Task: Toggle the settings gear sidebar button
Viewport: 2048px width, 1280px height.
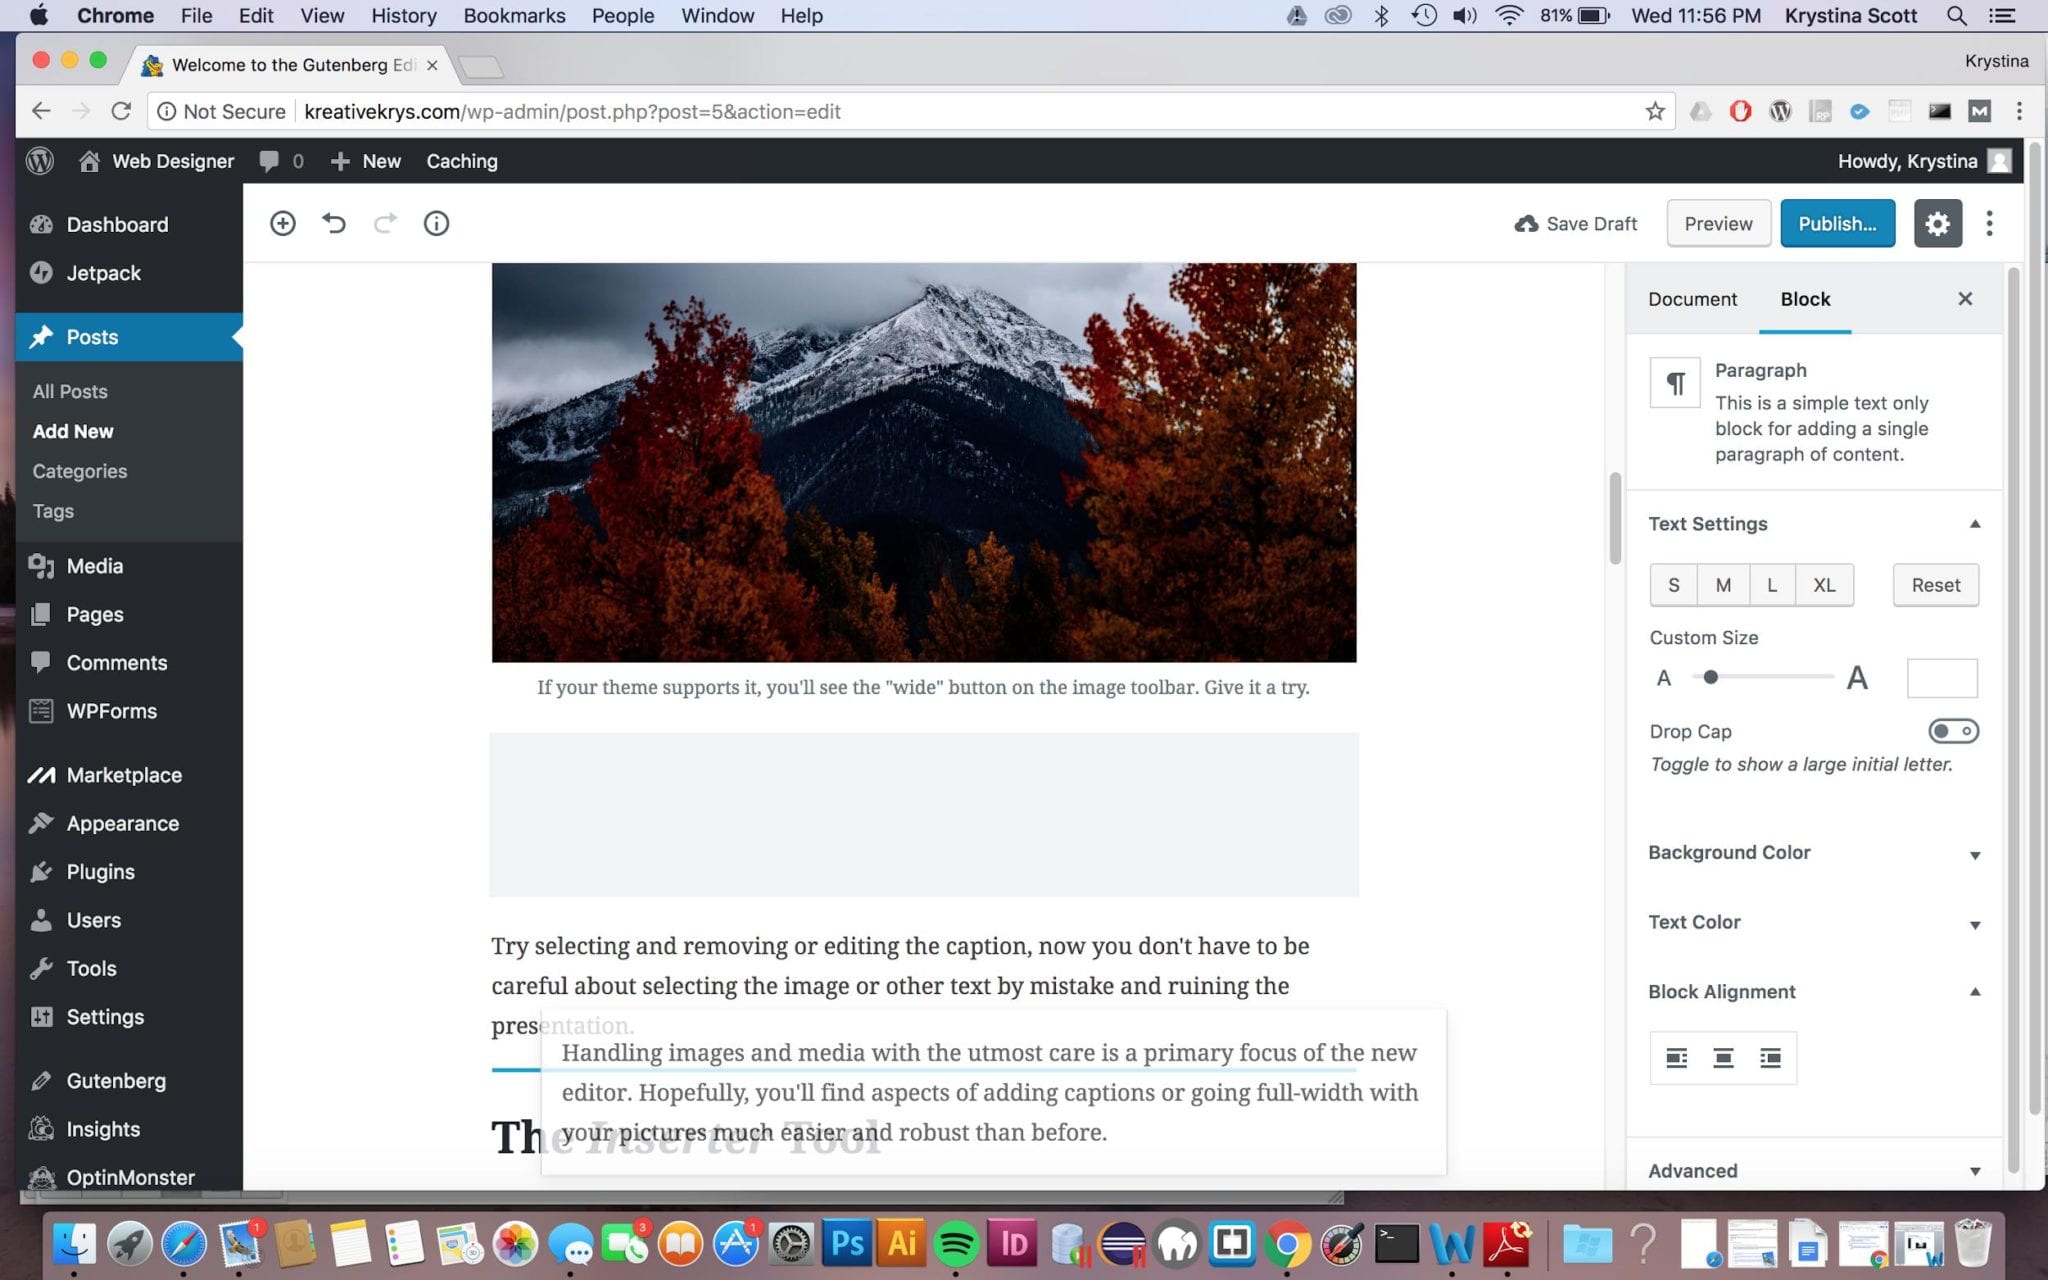Action: (1937, 223)
